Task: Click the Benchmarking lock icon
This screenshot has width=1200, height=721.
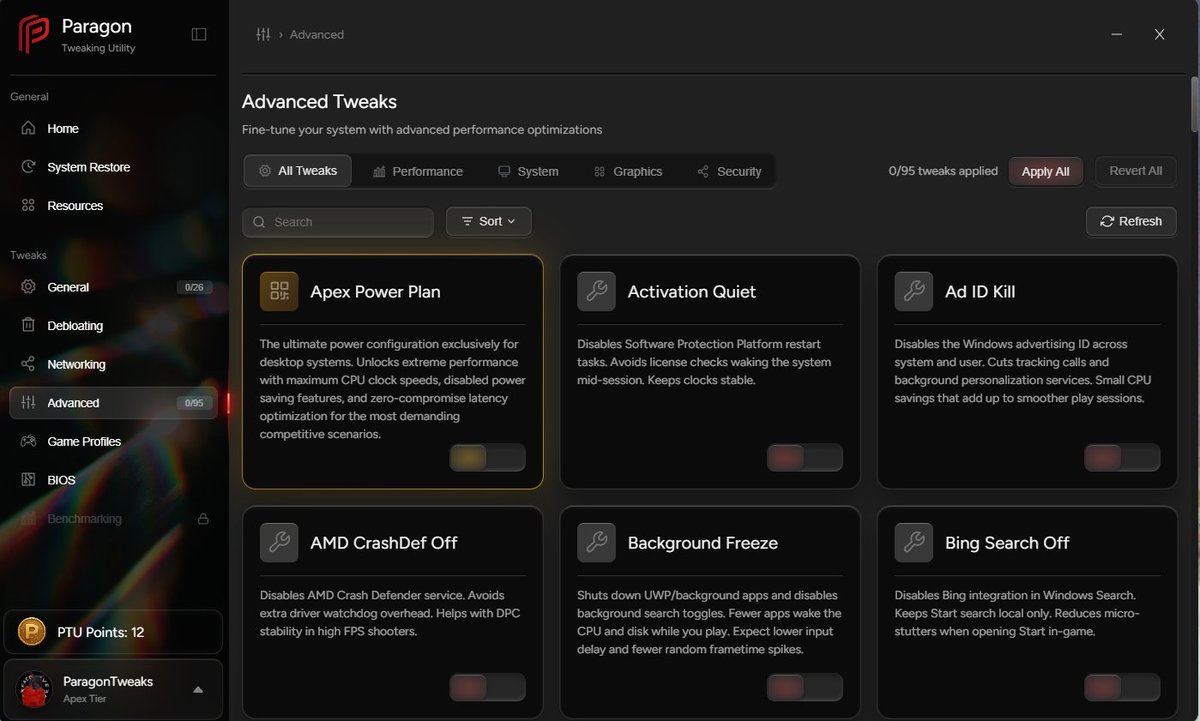Action: [203, 519]
